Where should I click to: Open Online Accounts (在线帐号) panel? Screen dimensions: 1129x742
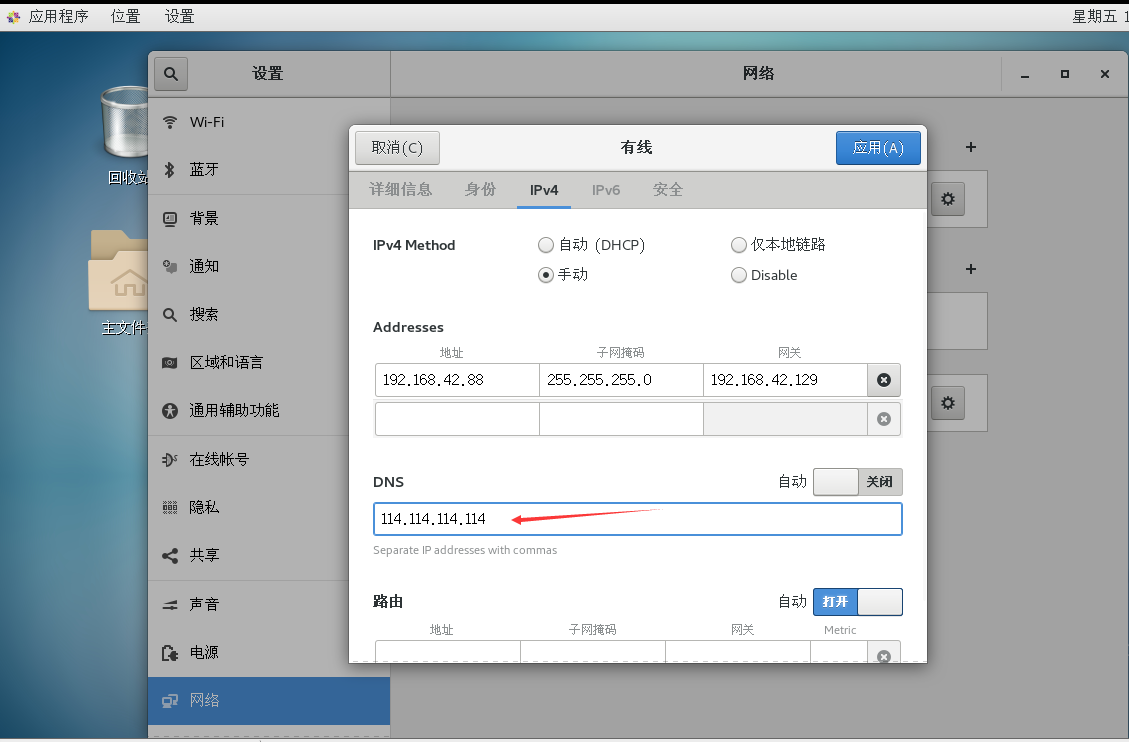[x=269, y=460]
